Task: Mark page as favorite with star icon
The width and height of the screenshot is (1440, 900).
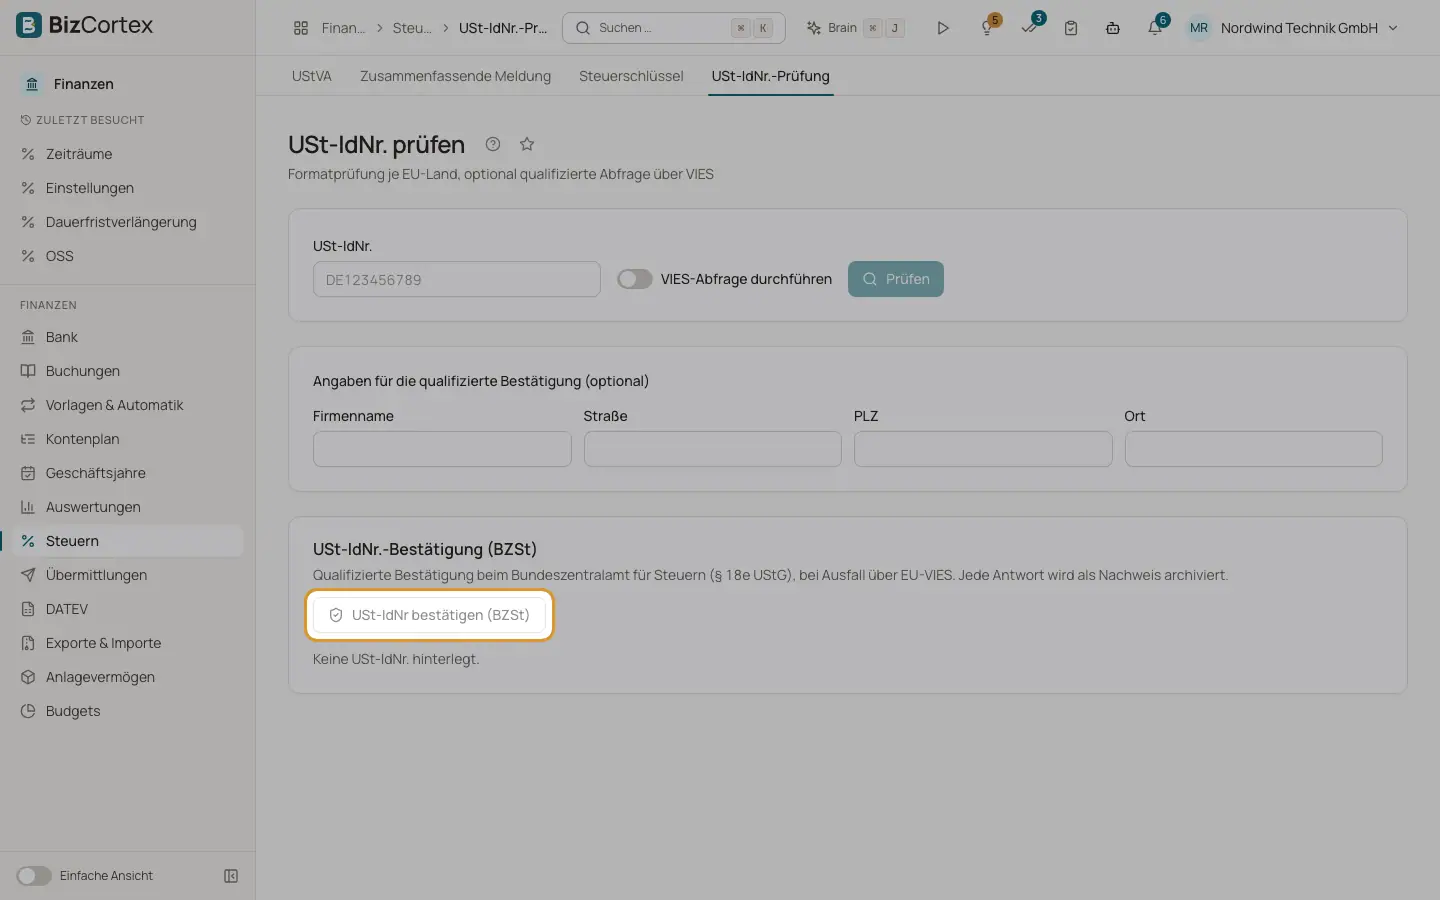Action: pyautogui.click(x=527, y=144)
